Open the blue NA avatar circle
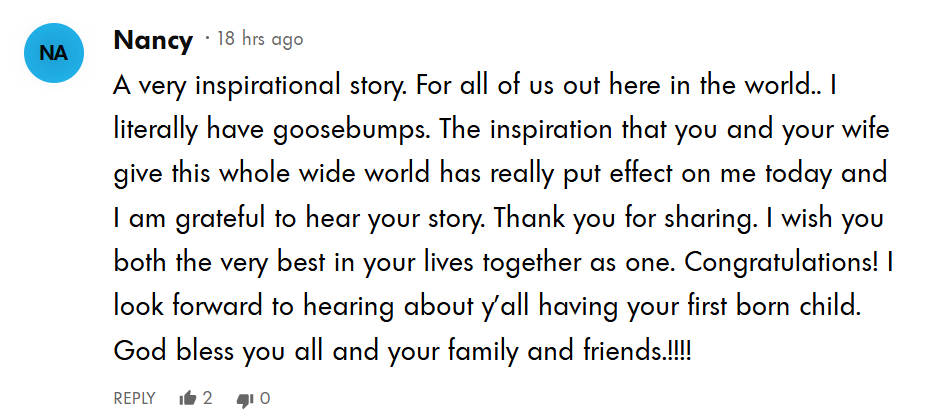This screenshot has height=412, width=940. point(54,53)
